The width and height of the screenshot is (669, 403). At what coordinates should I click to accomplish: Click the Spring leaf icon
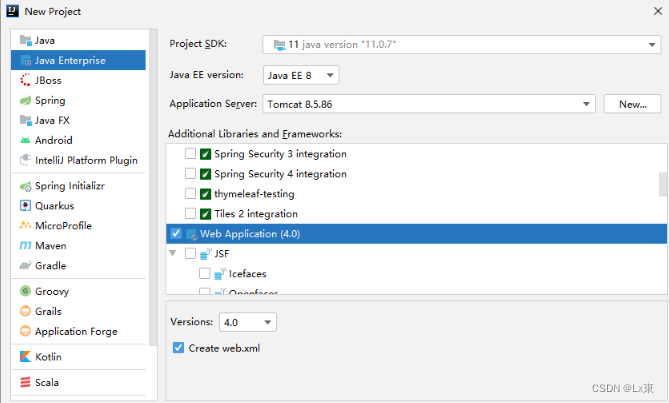tap(26, 100)
